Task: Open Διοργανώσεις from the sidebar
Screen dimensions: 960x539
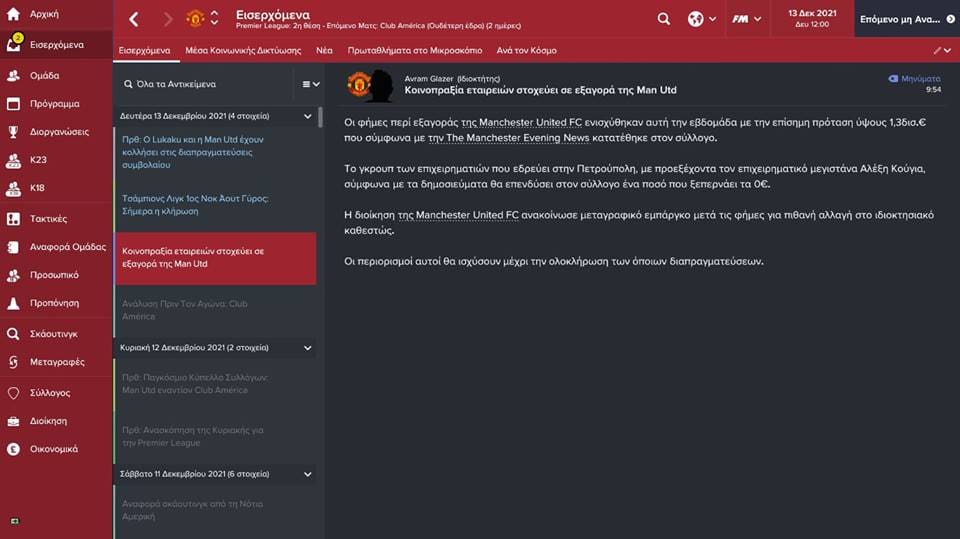Action: (59, 131)
